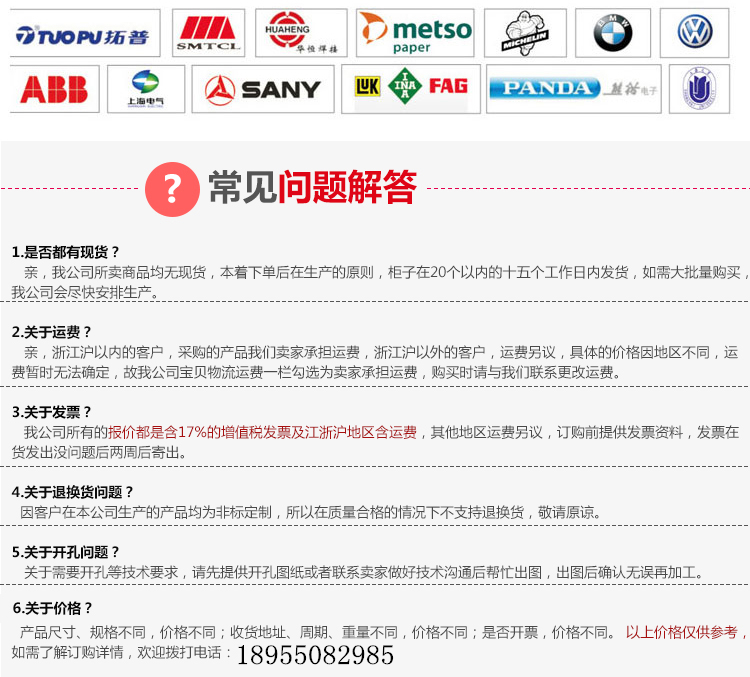
Task: Click the 常见问题解答 heading
Action: 313,188
